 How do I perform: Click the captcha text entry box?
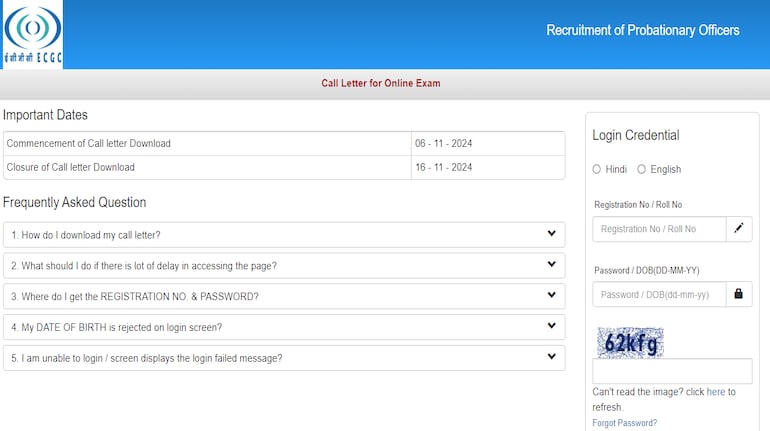click(671, 371)
